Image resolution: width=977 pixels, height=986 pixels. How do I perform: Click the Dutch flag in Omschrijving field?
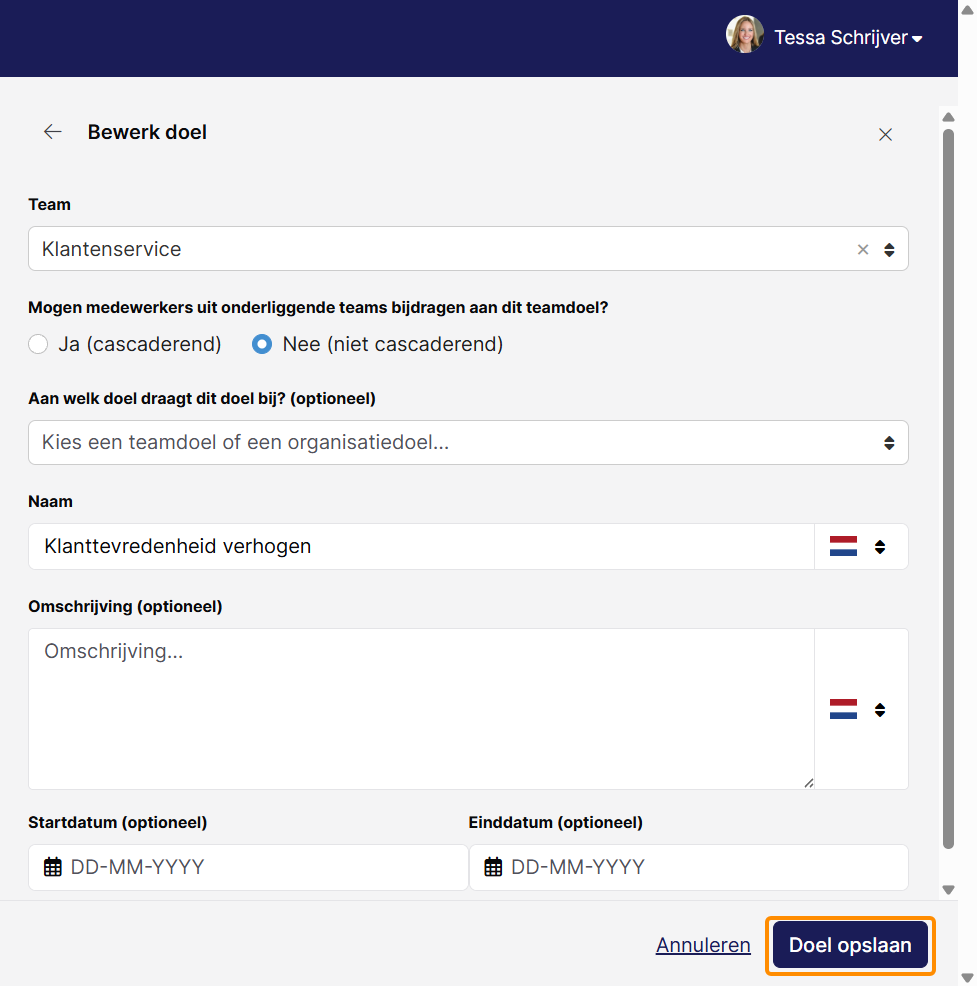click(x=843, y=709)
